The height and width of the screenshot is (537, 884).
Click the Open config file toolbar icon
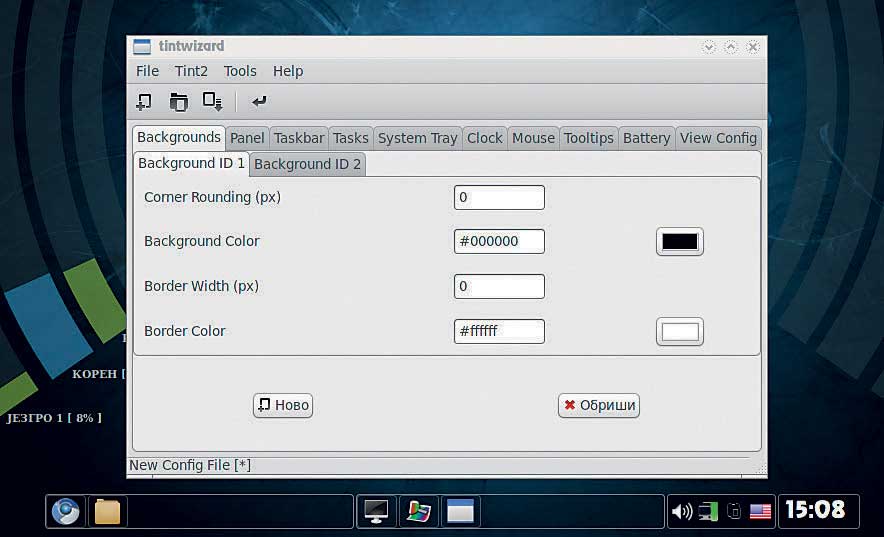pyautogui.click(x=179, y=102)
